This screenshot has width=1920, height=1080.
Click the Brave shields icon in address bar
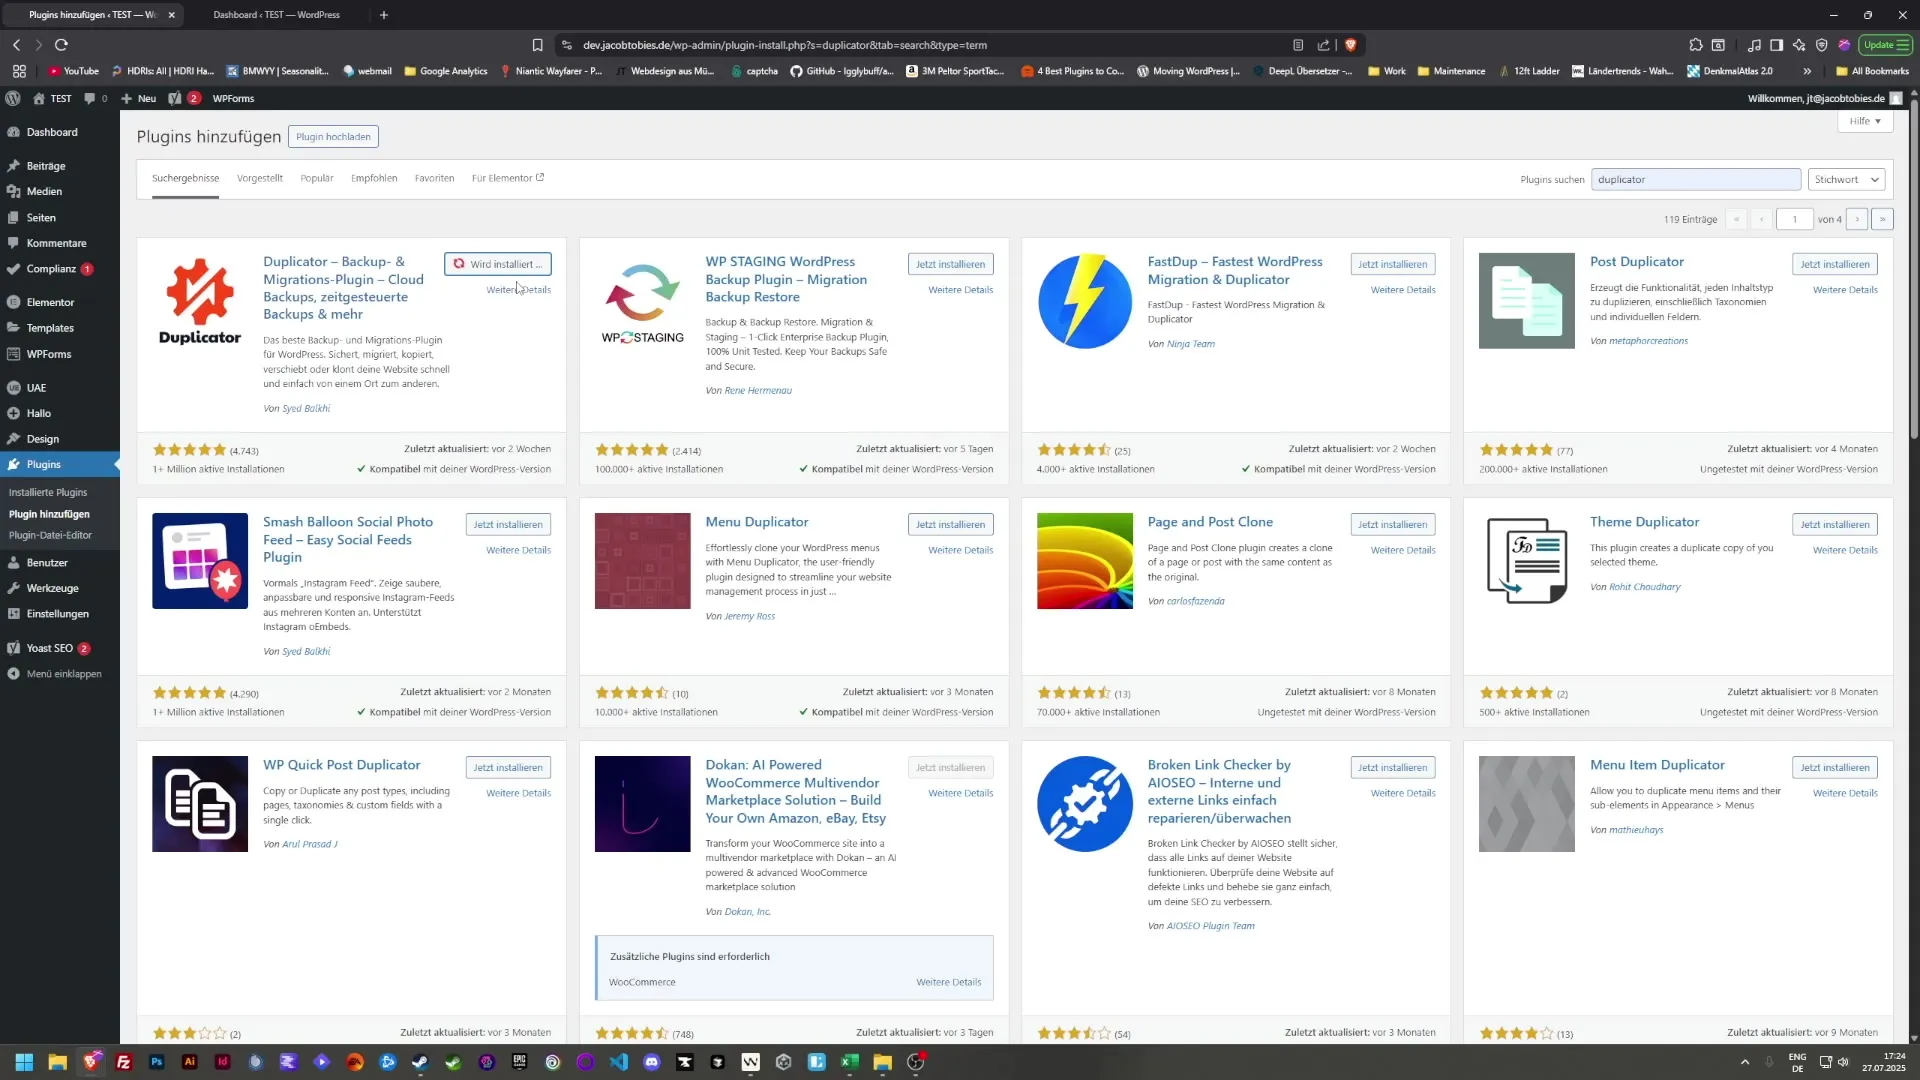point(1350,45)
